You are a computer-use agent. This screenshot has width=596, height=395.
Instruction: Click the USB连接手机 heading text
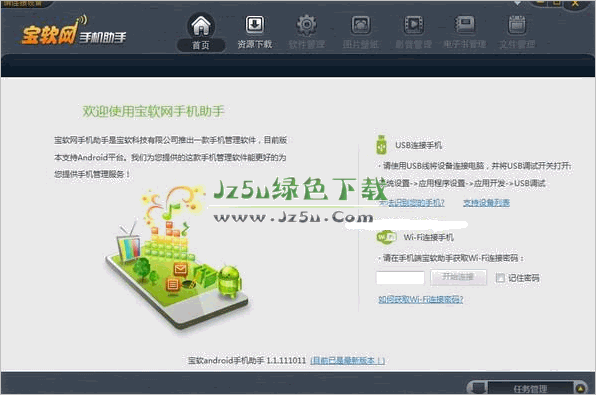click(418, 145)
